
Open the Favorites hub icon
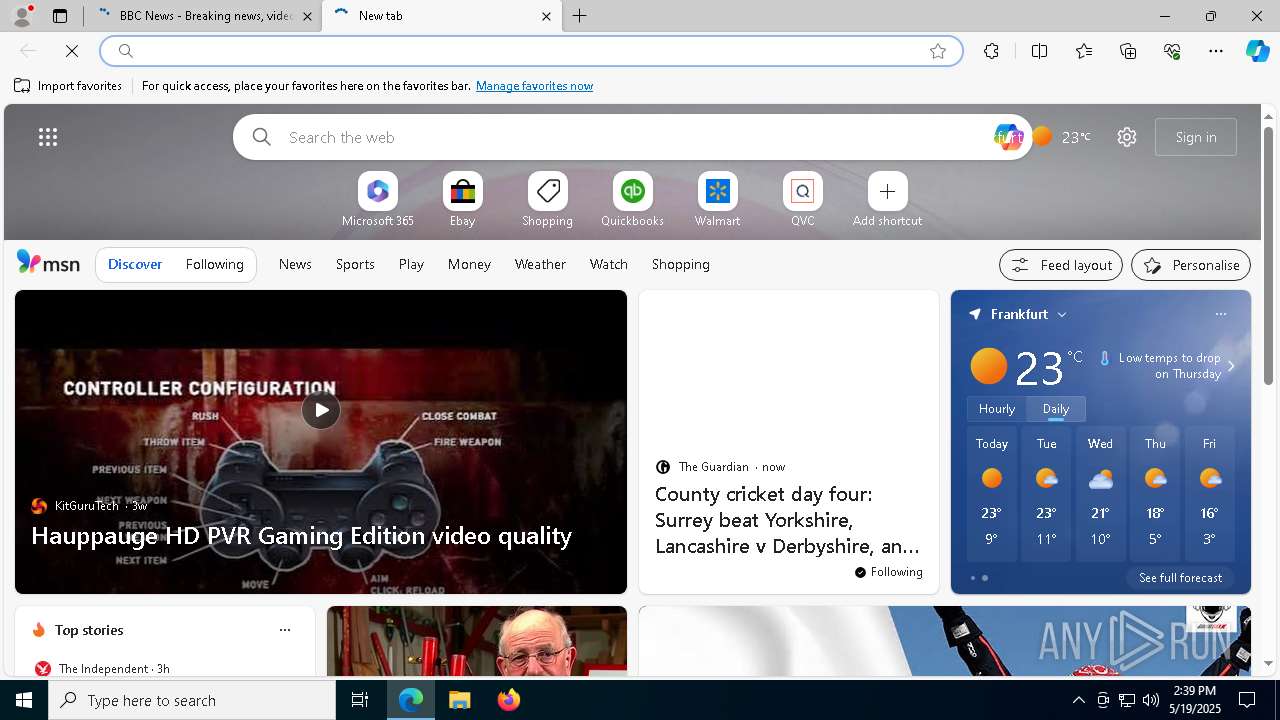click(x=1084, y=51)
